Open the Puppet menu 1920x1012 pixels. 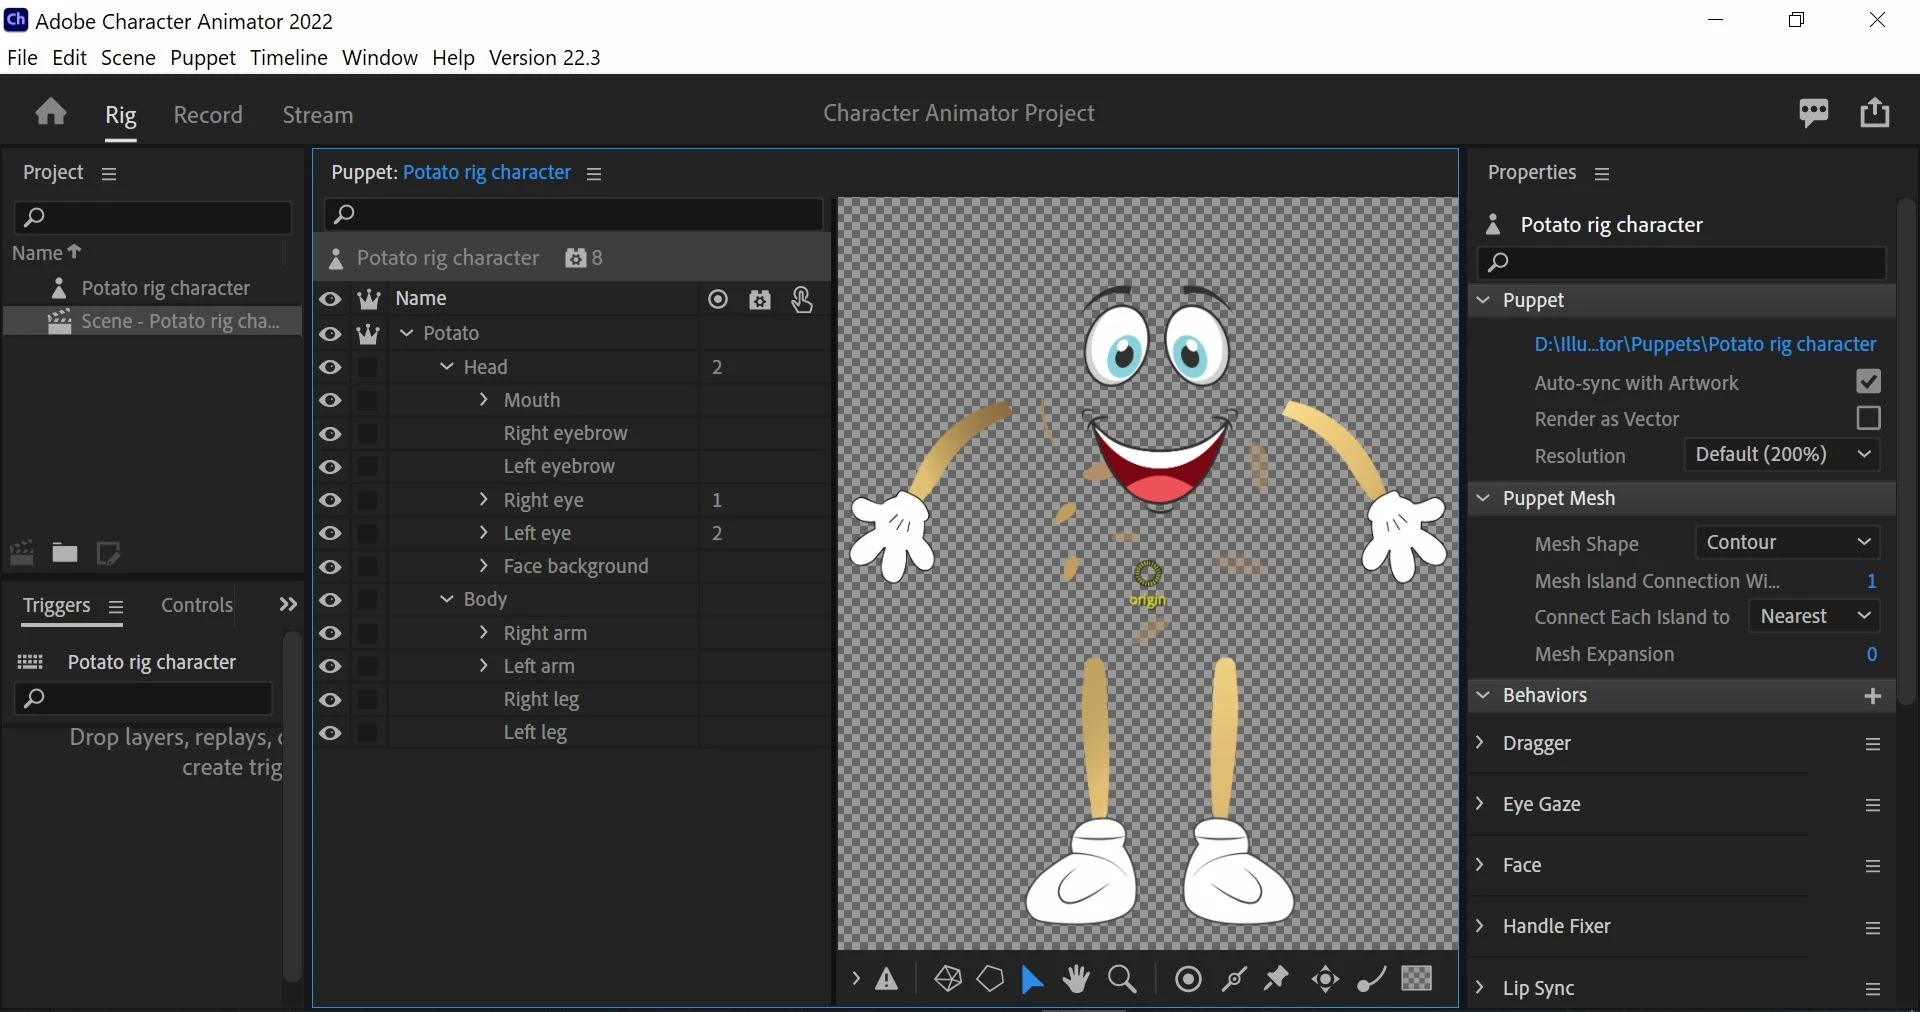pos(203,57)
